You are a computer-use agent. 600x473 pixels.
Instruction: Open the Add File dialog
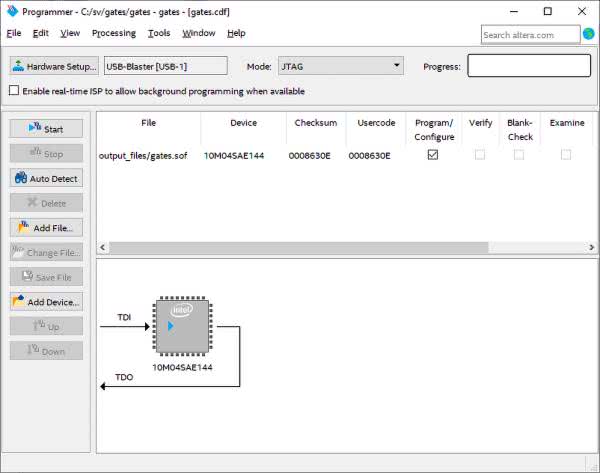(x=46, y=228)
